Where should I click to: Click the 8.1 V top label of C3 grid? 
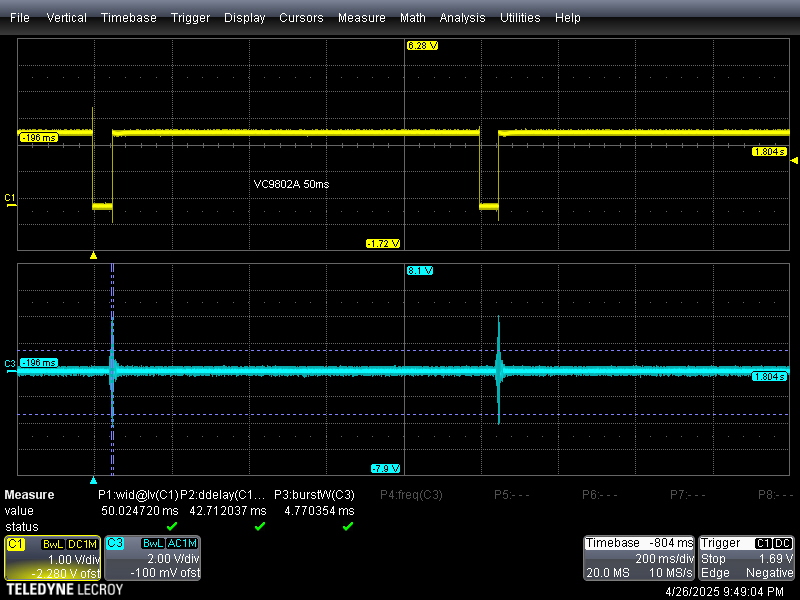(420, 270)
